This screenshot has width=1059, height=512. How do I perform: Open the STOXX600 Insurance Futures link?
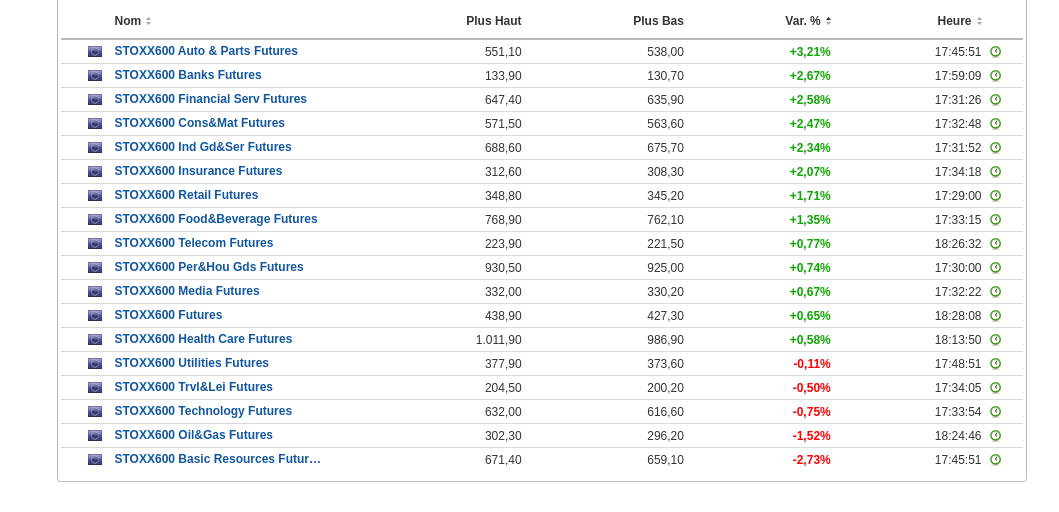198,171
